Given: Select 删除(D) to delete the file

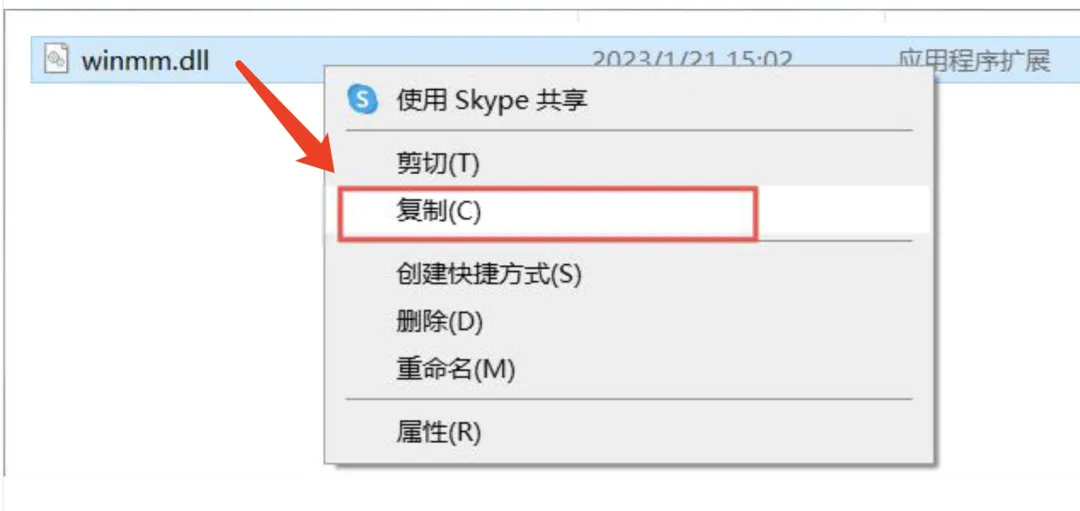Looking at the screenshot, I should point(439,322).
